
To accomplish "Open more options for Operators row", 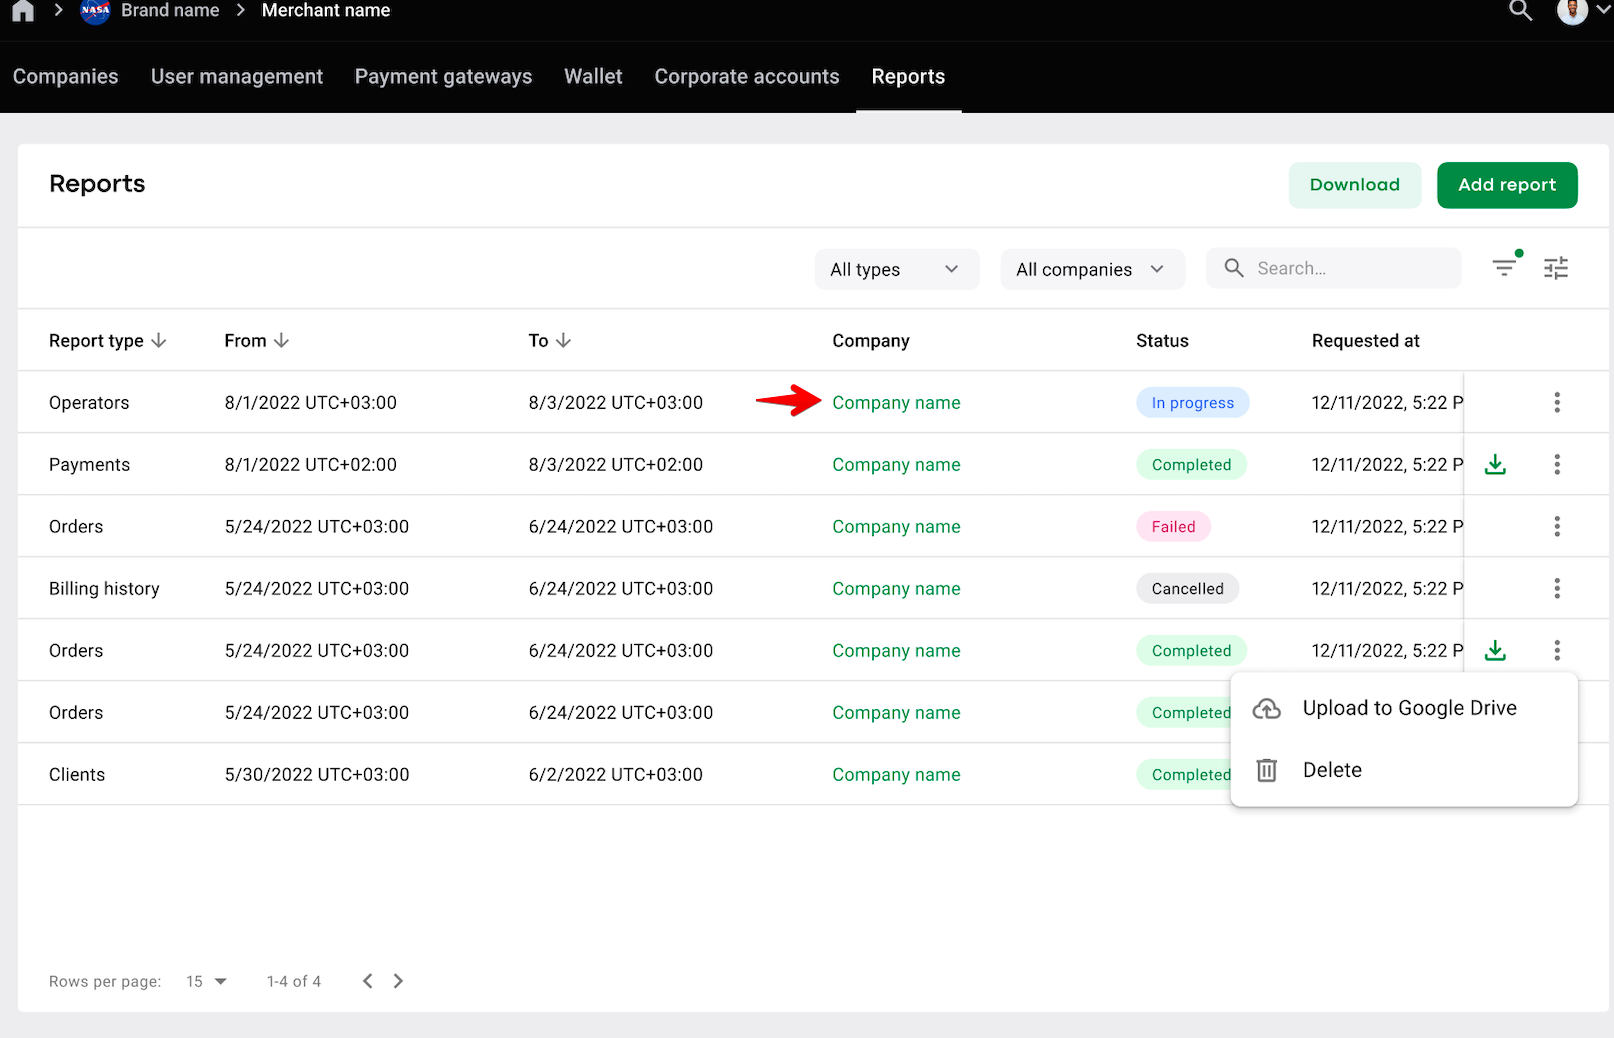I will pyautogui.click(x=1557, y=402).
